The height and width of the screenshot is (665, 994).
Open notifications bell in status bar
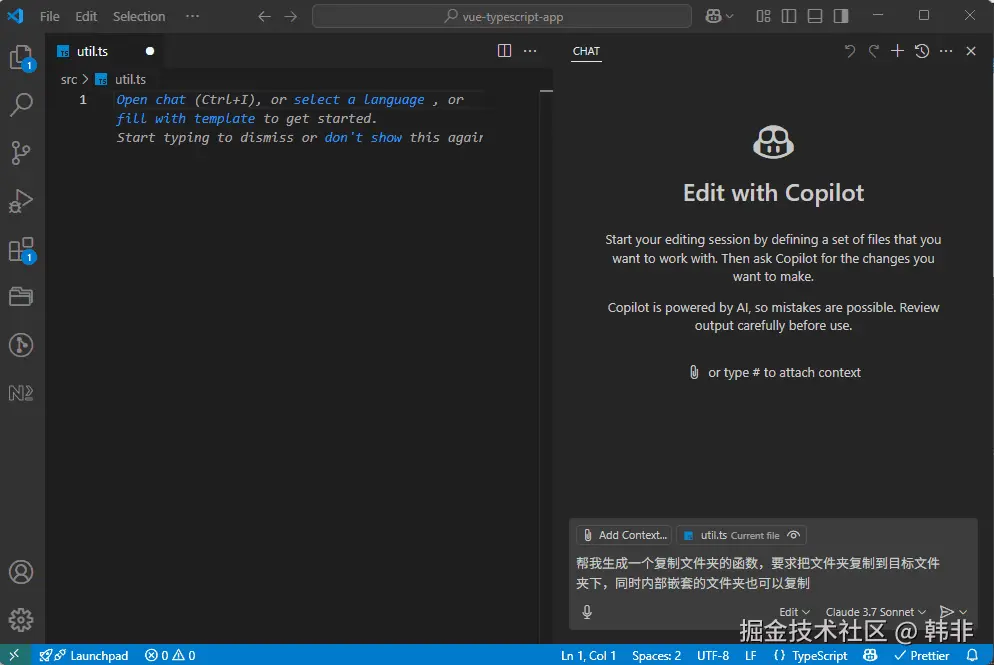[972, 655]
